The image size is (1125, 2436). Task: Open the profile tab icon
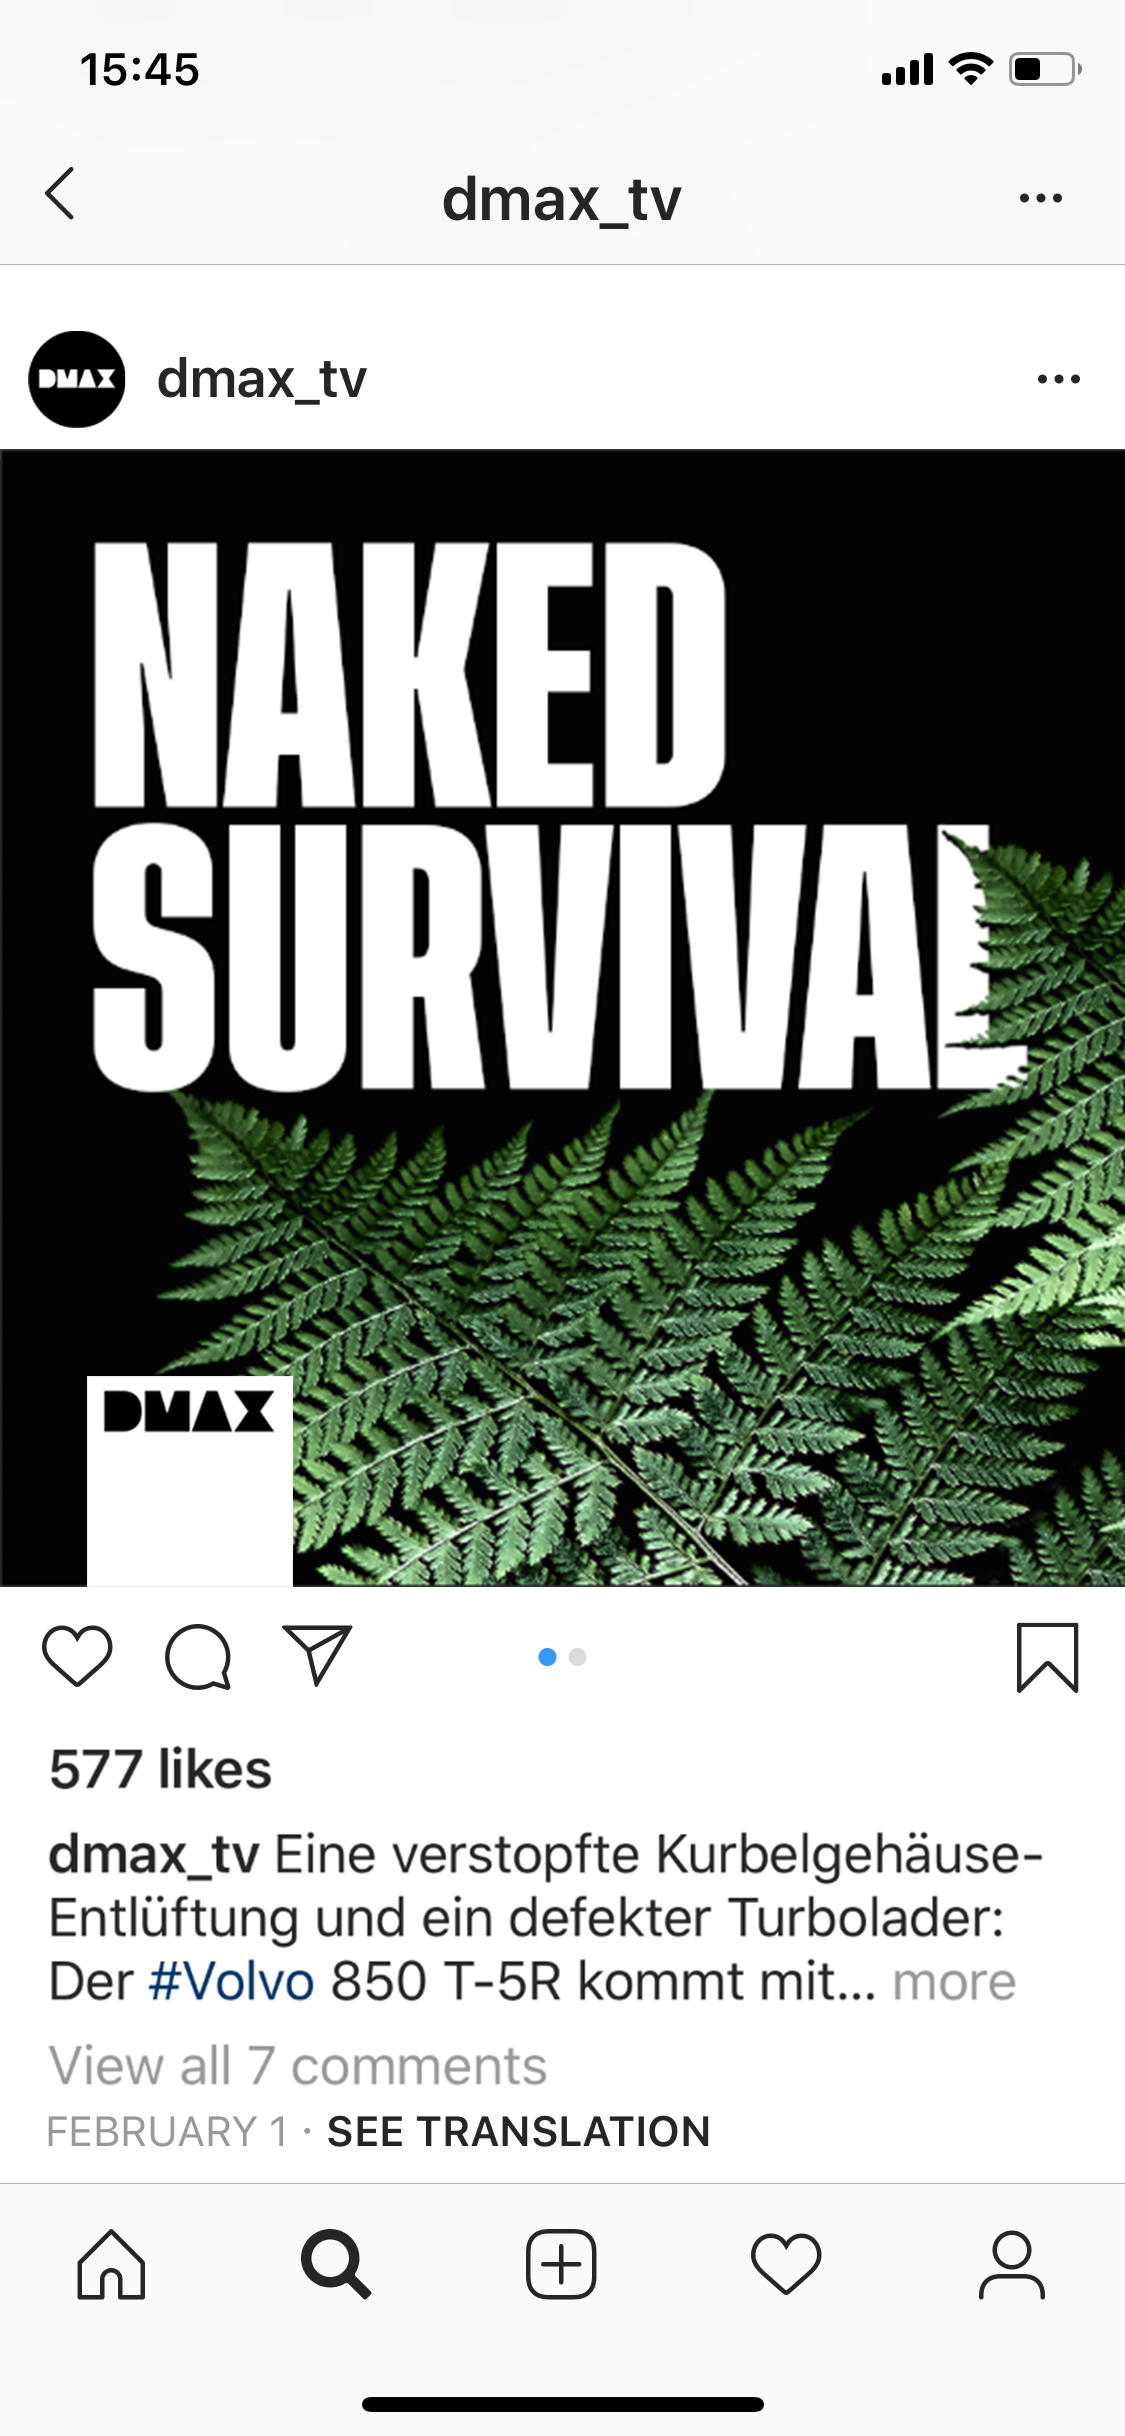point(1011,2265)
